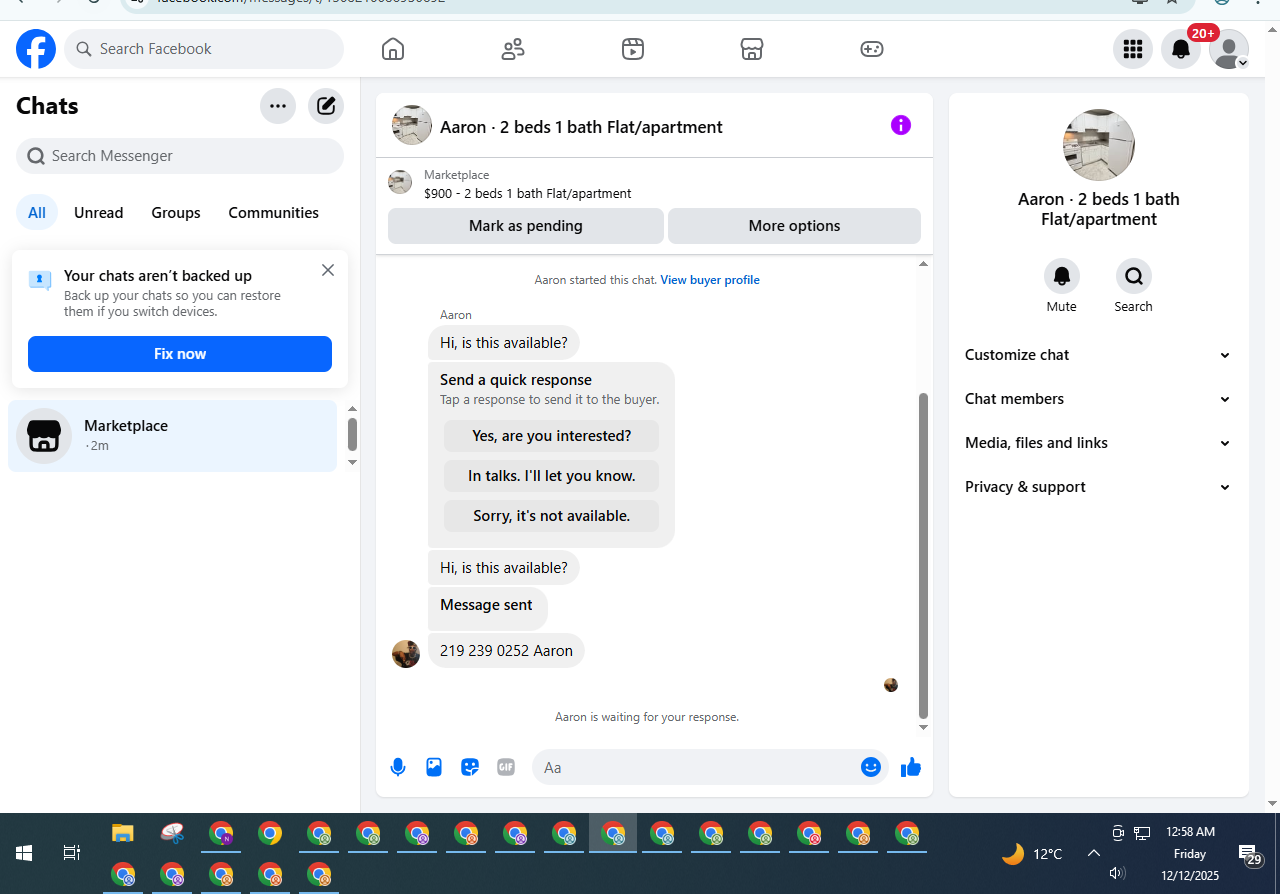1280x894 pixels.
Task: Click chat list scrollbar down arrow
Action: coord(352,462)
